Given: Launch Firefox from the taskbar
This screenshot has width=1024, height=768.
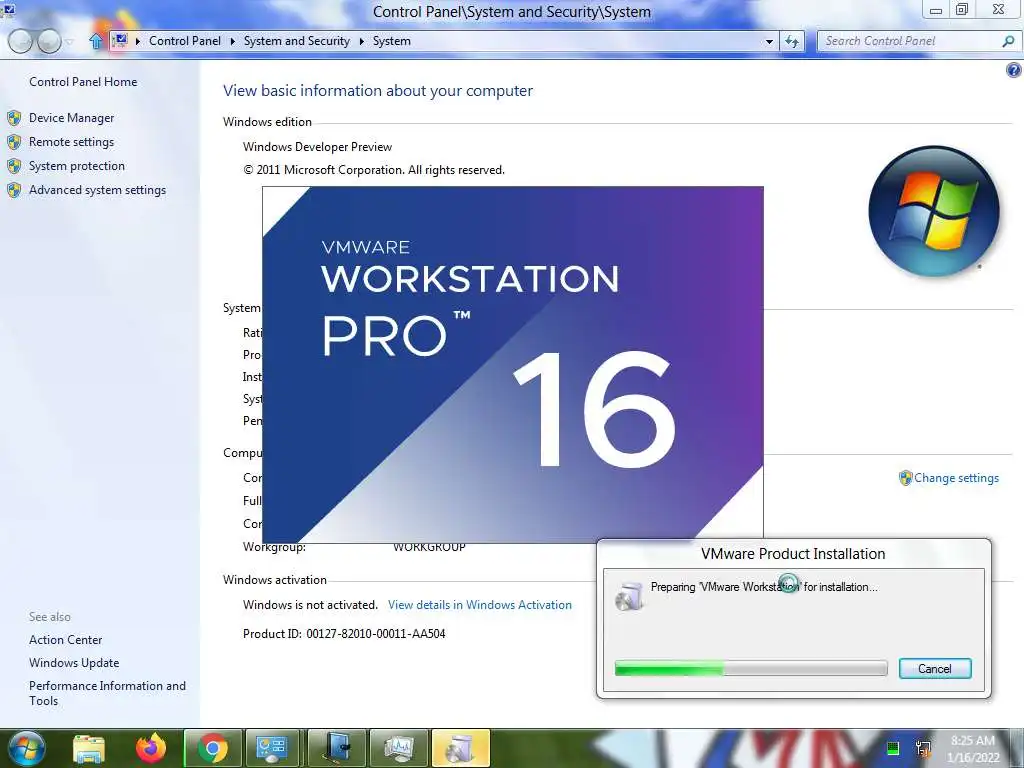Looking at the screenshot, I should click(150, 748).
